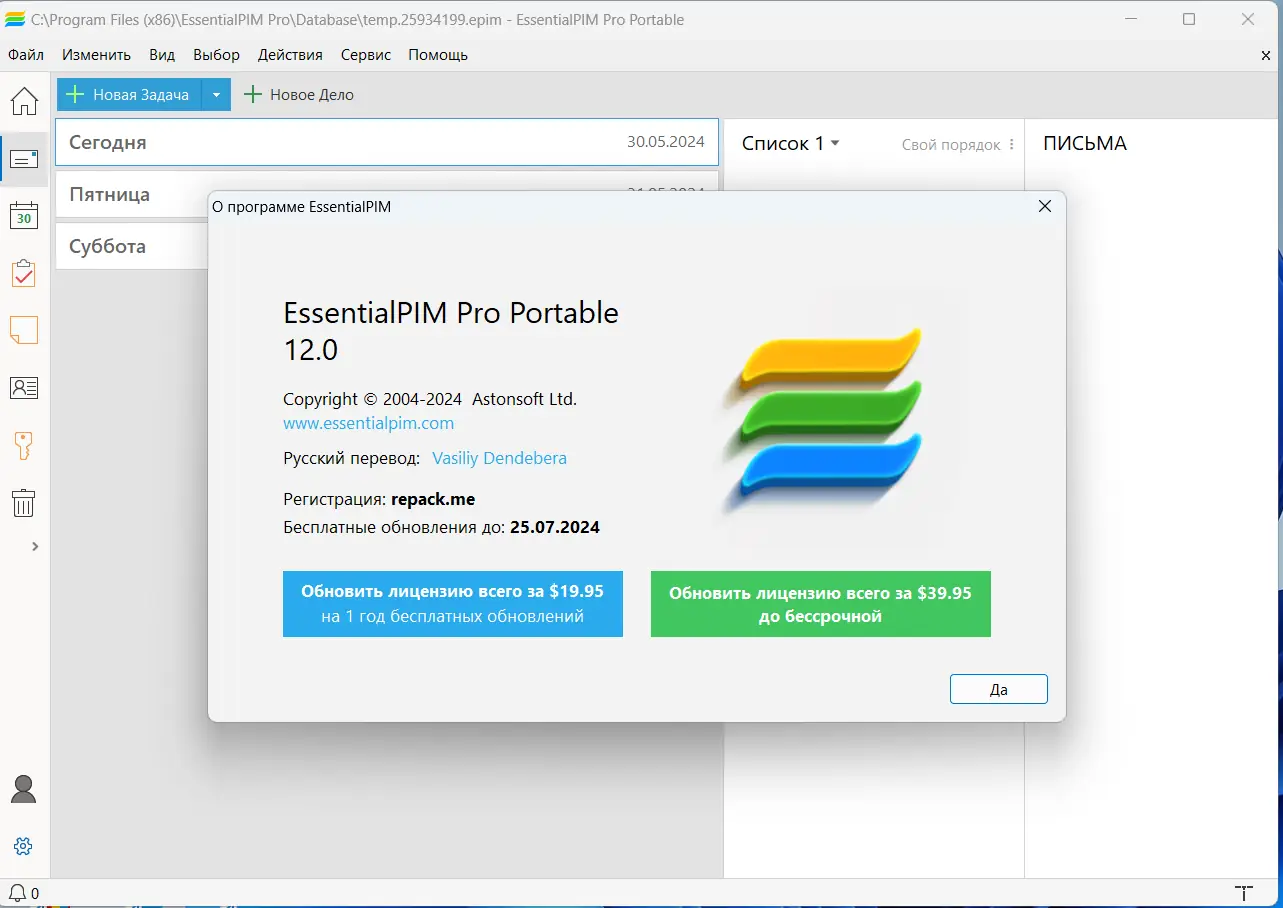Open the Действия menu

pos(290,55)
